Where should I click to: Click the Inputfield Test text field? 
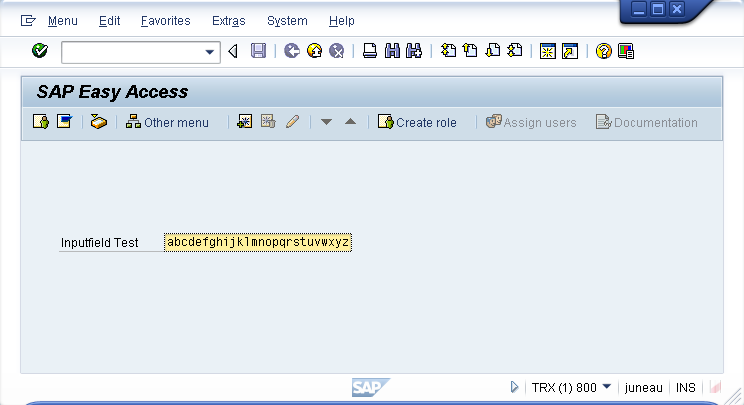258,242
